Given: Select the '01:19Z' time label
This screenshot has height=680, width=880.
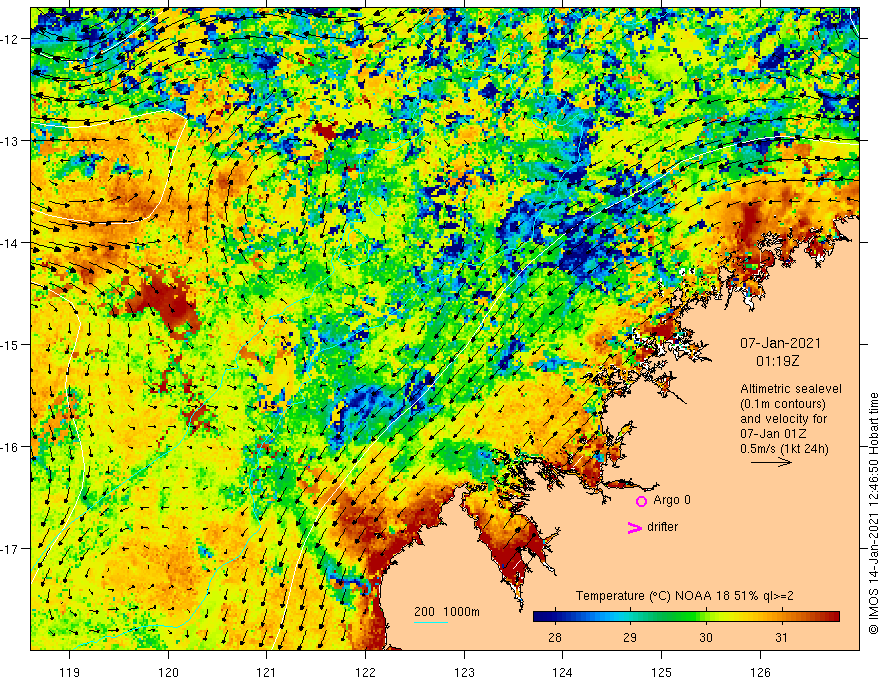Looking at the screenshot, I should click(777, 361).
